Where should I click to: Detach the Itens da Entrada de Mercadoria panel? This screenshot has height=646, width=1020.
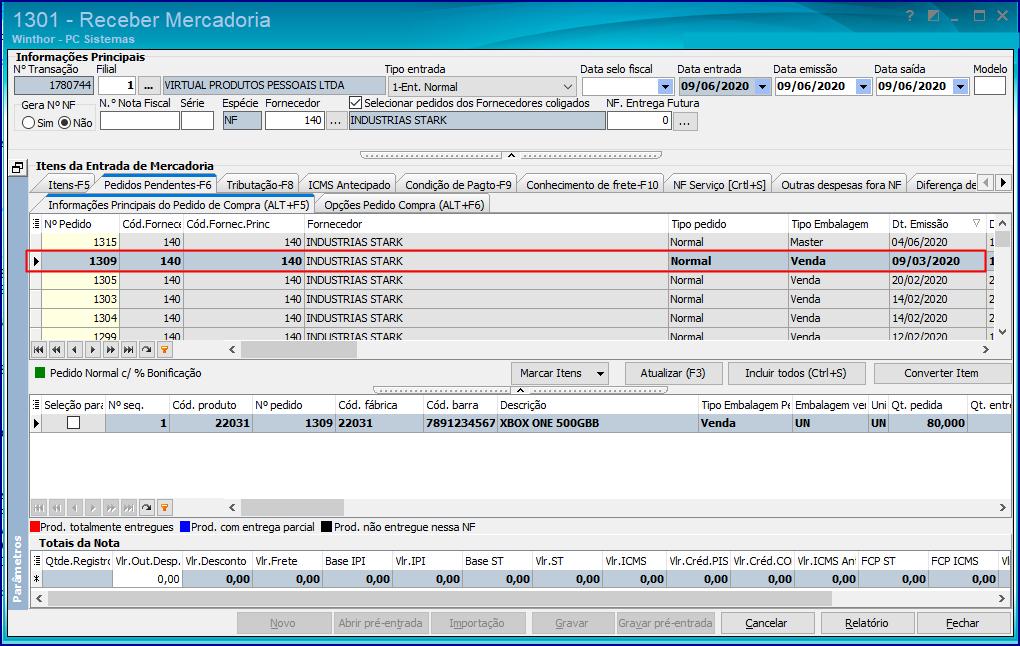[x=18, y=168]
